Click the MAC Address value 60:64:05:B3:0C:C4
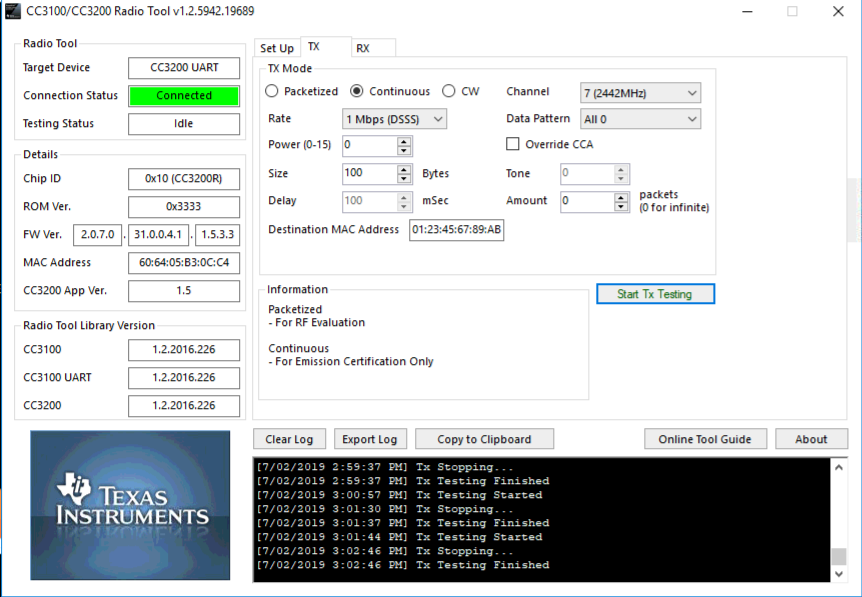Screen dimensions: 862x597 184,263
